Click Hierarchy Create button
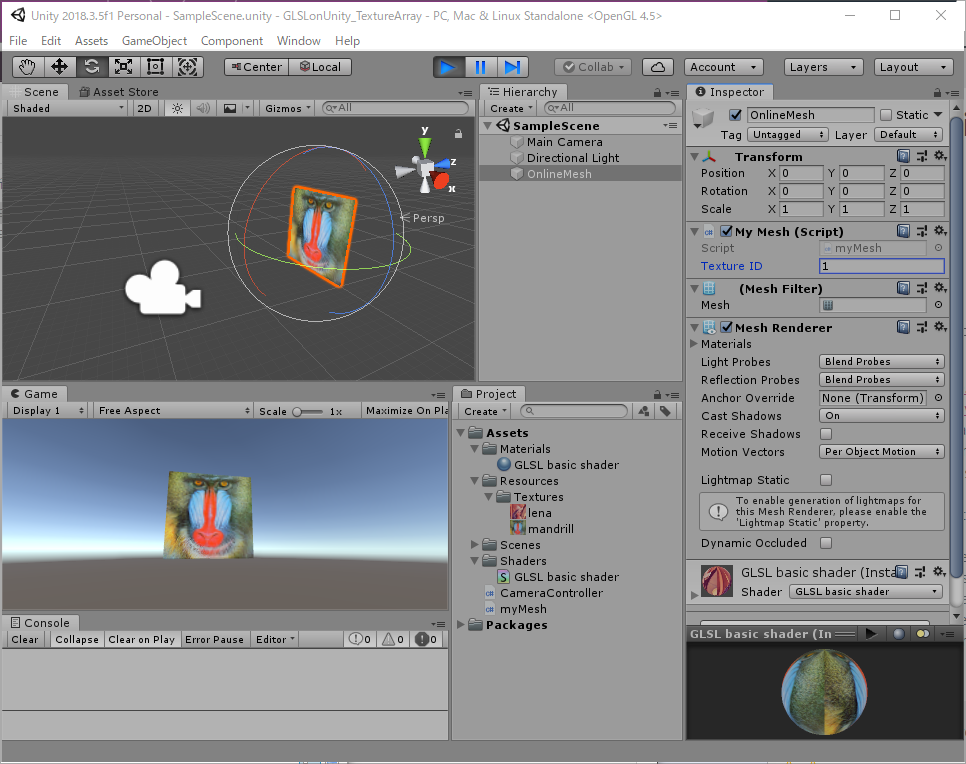This screenshot has width=966, height=764. point(511,108)
